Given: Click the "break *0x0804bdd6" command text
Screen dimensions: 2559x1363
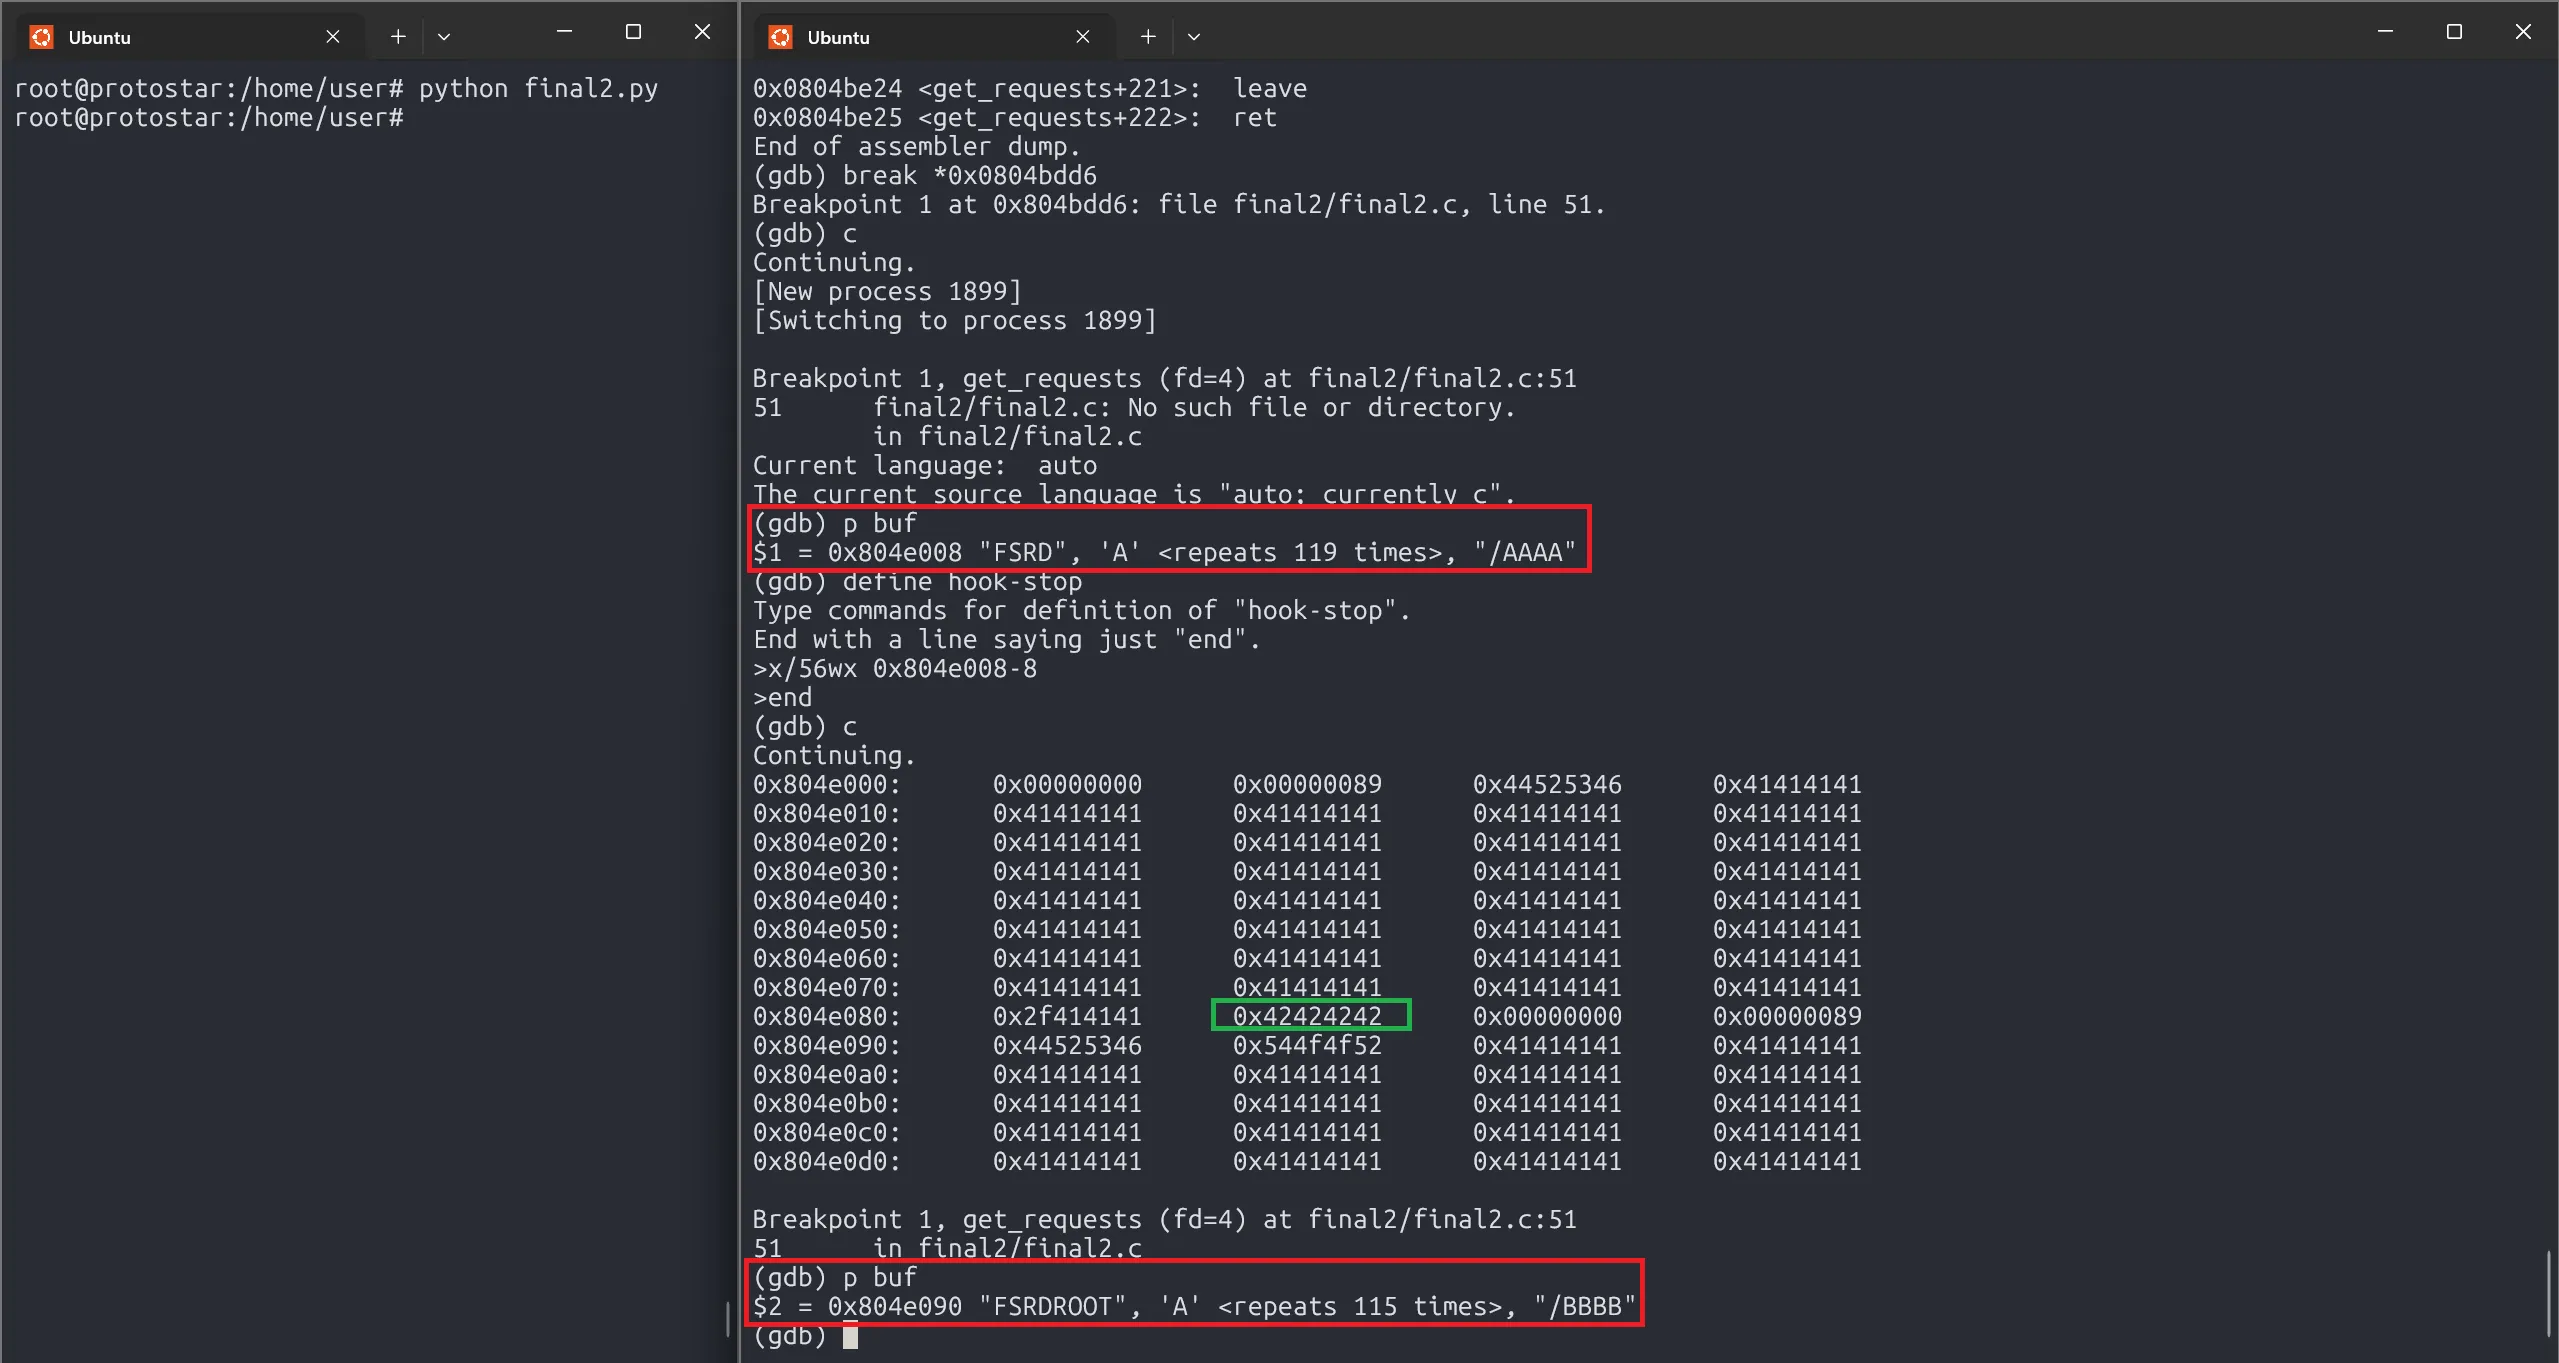Looking at the screenshot, I should click(969, 176).
